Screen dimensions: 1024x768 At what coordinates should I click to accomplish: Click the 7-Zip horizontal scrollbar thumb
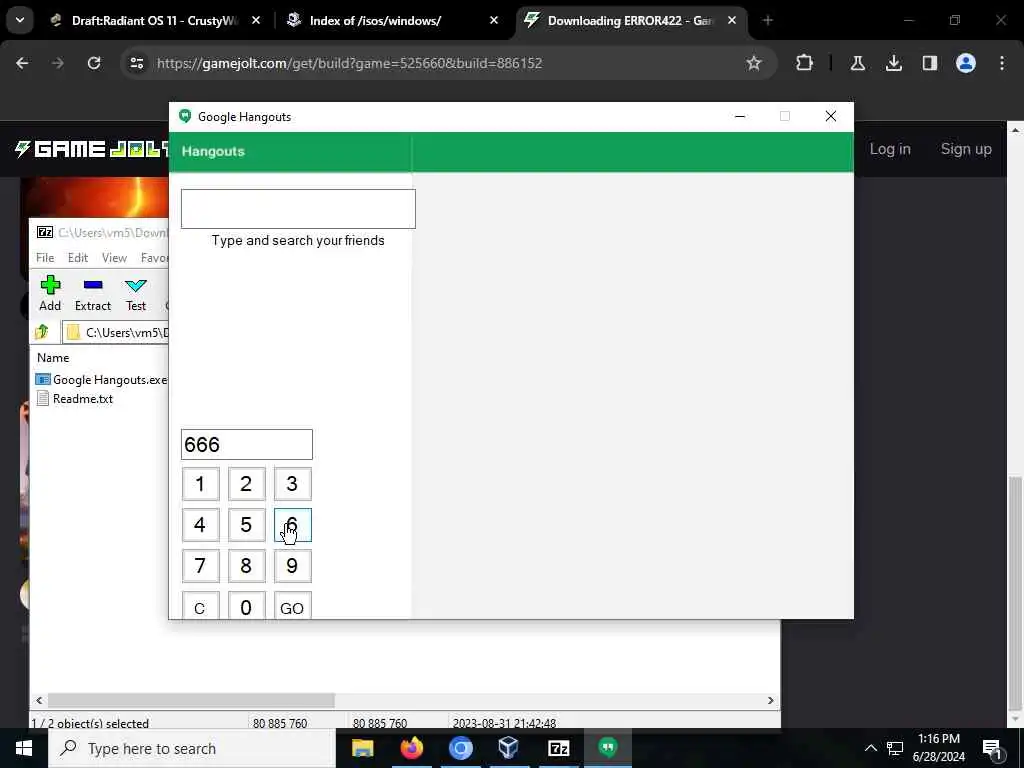[x=191, y=700]
